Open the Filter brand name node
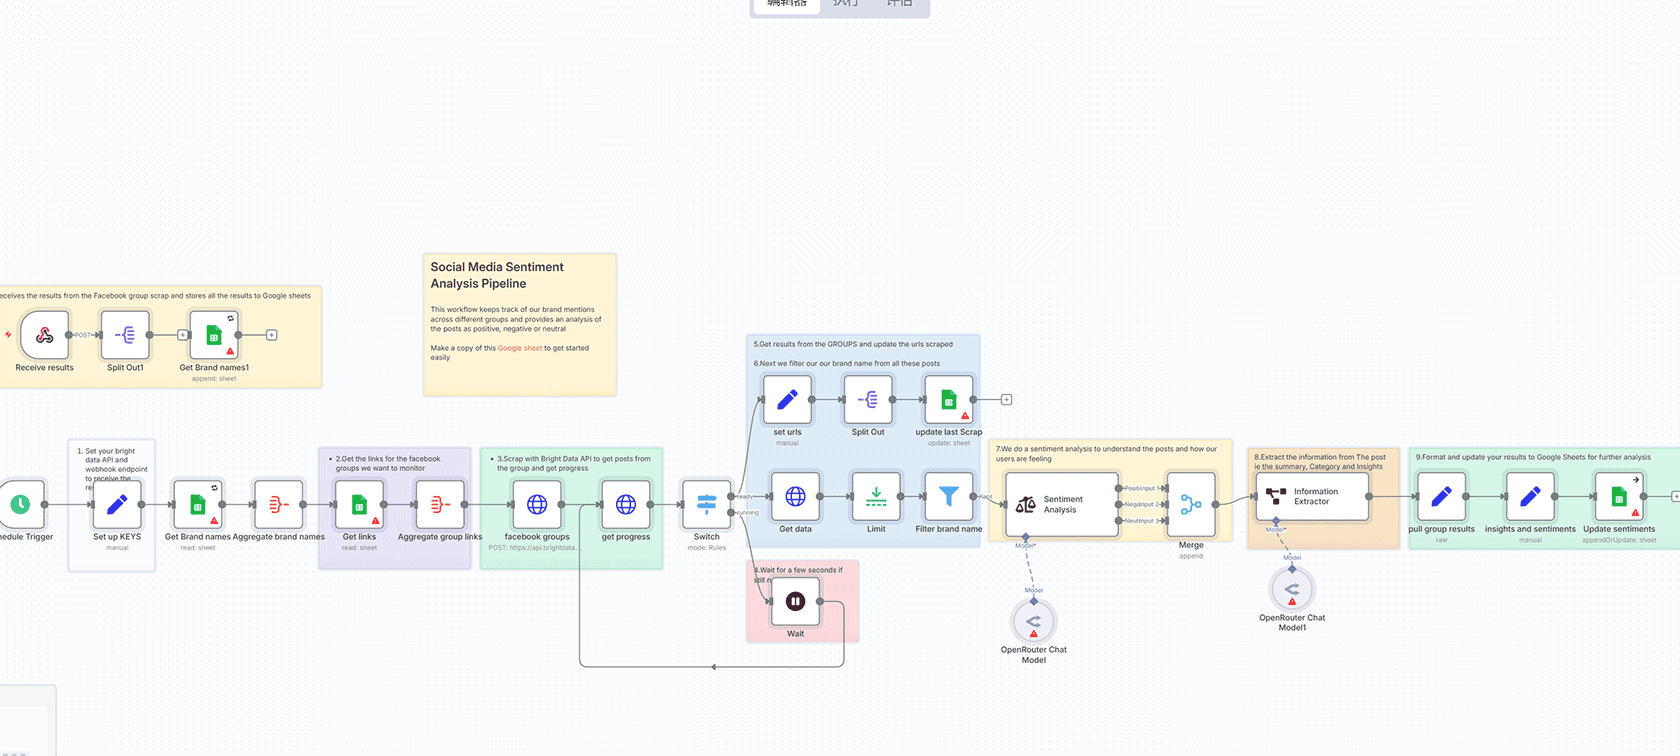This screenshot has height=756, width=1680. [949, 497]
